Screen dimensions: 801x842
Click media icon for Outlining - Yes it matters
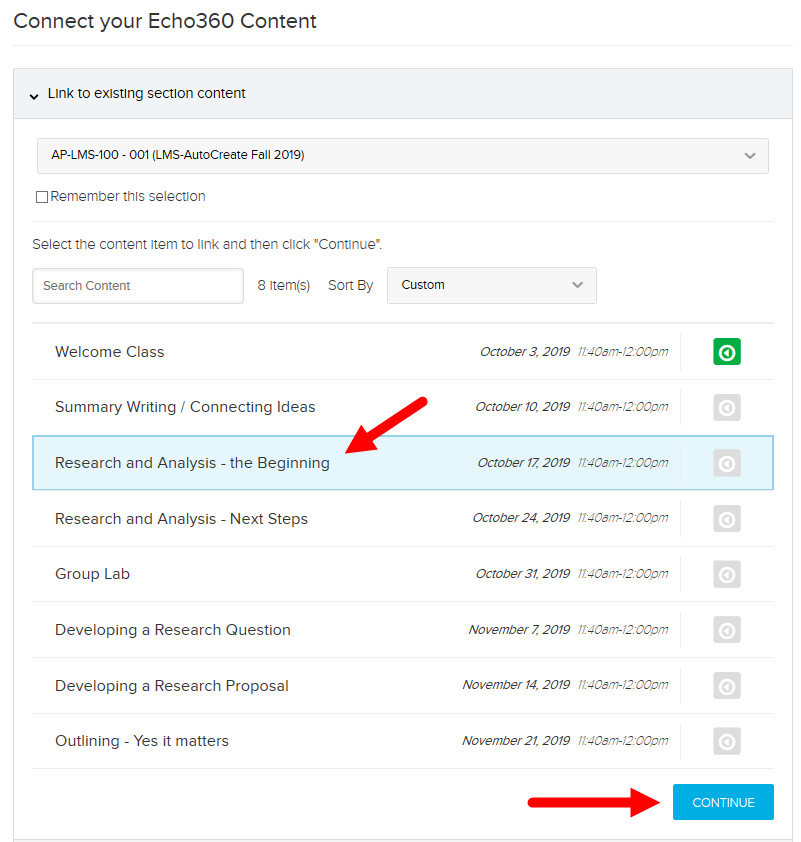tap(726, 741)
